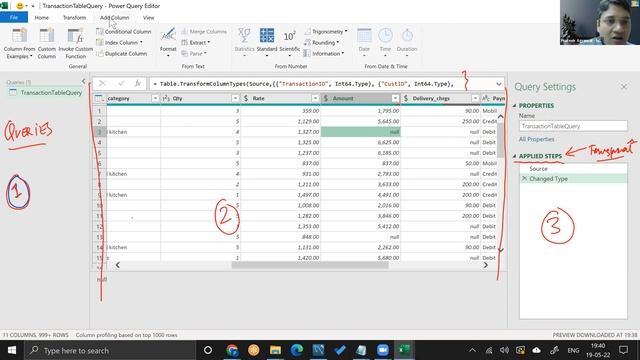The width and height of the screenshot is (640, 360).
Task: Click the scroll left arrow
Action: click(x=118, y=265)
